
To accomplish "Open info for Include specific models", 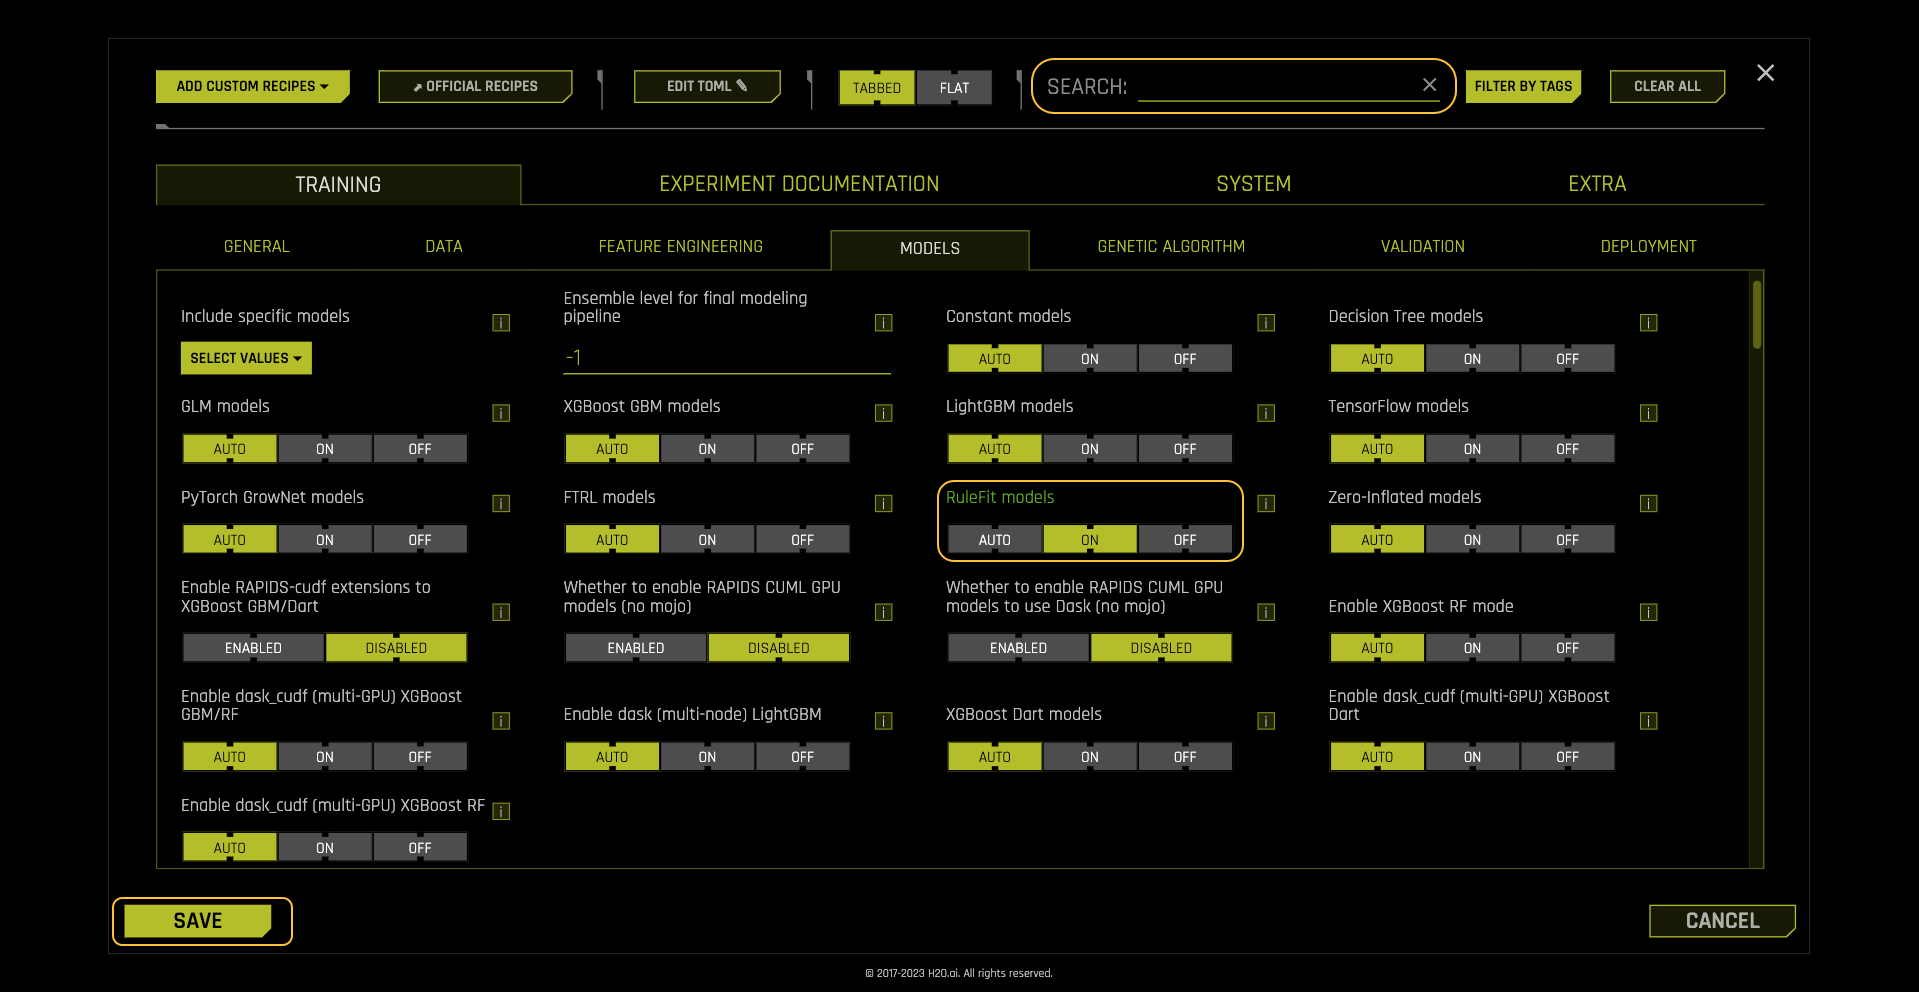I will tap(501, 323).
